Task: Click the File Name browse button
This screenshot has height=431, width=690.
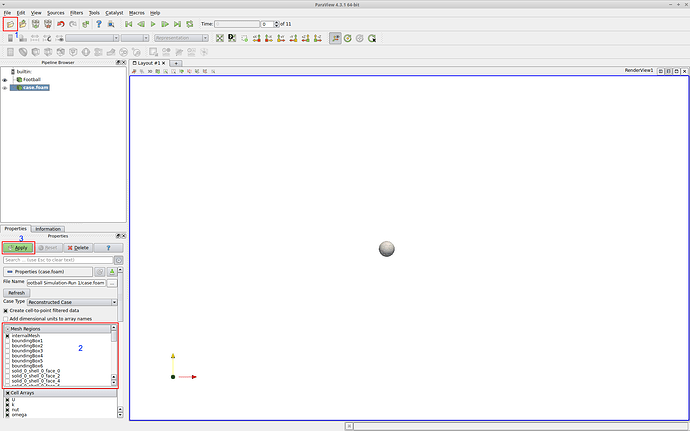Action: click(x=112, y=283)
